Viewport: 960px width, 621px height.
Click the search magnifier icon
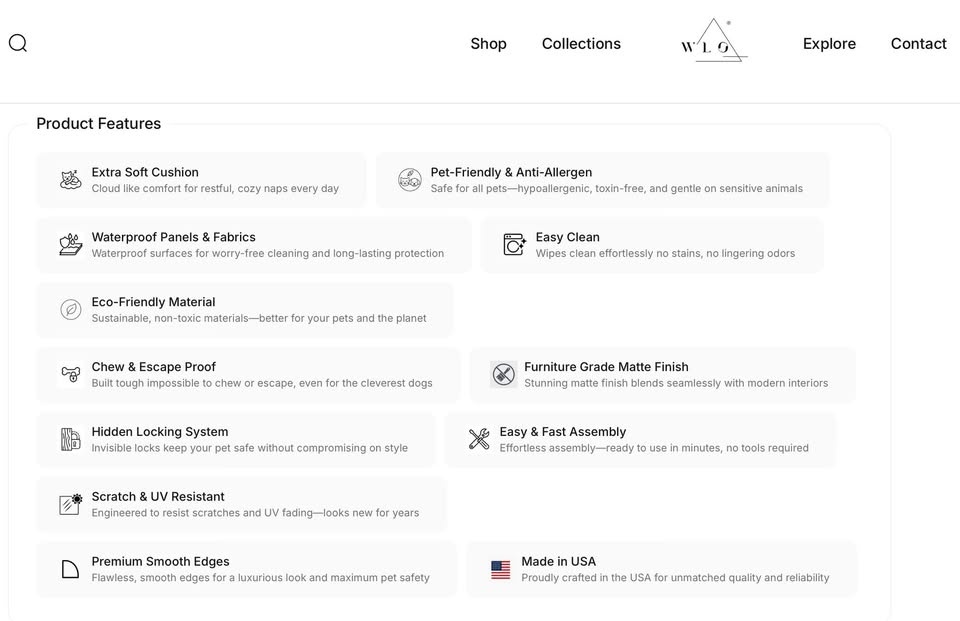18,43
